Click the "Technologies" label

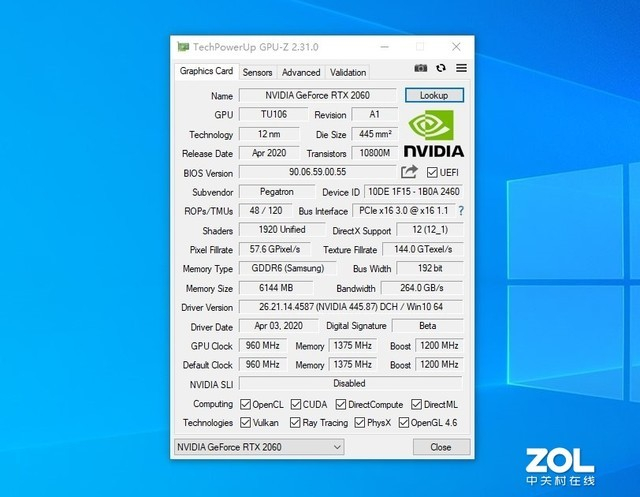pyautogui.click(x=208, y=422)
